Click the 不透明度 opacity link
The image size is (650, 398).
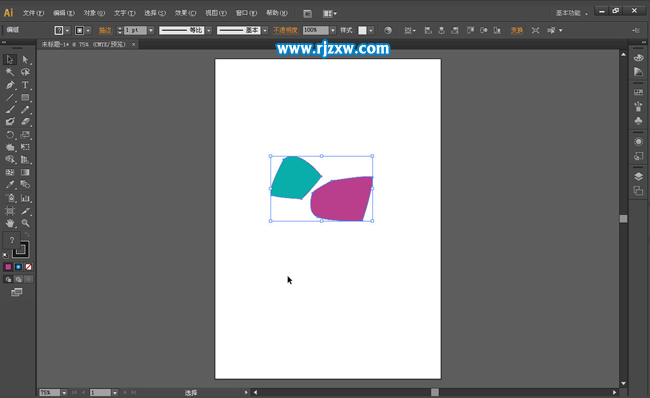(x=285, y=30)
